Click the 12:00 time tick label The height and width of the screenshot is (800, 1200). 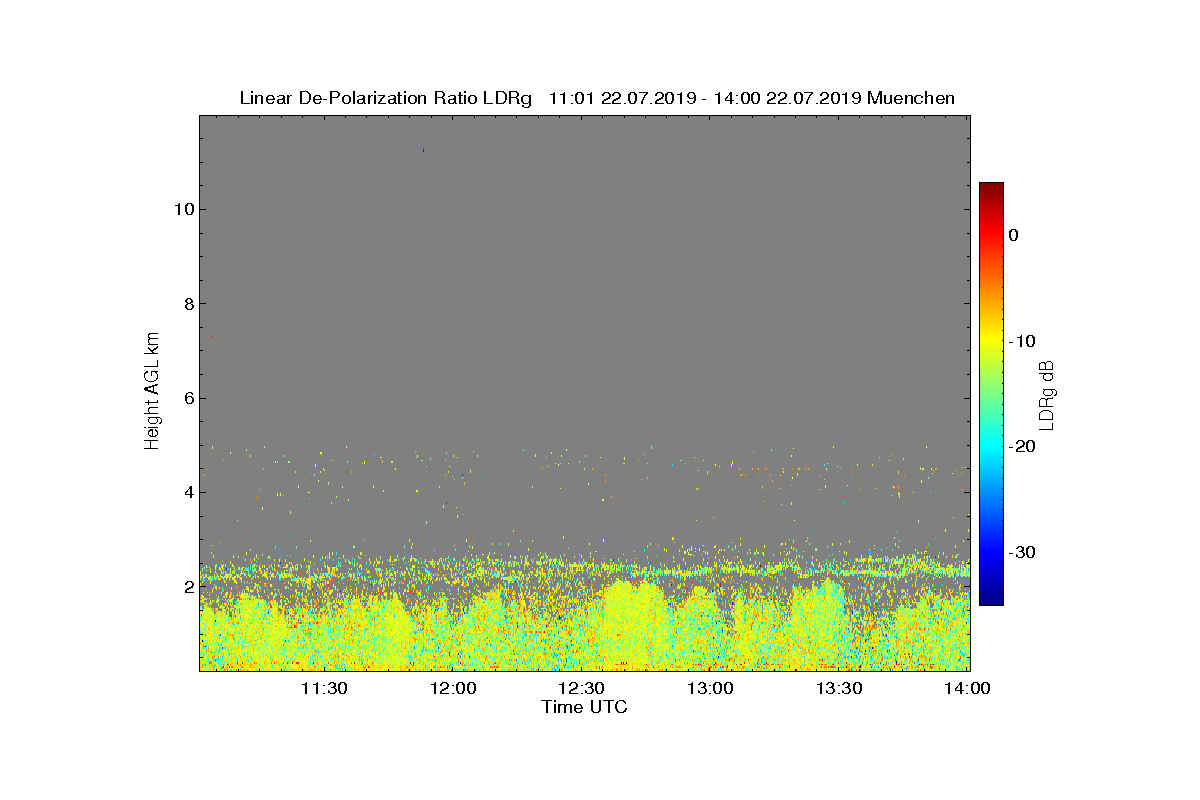coord(453,688)
